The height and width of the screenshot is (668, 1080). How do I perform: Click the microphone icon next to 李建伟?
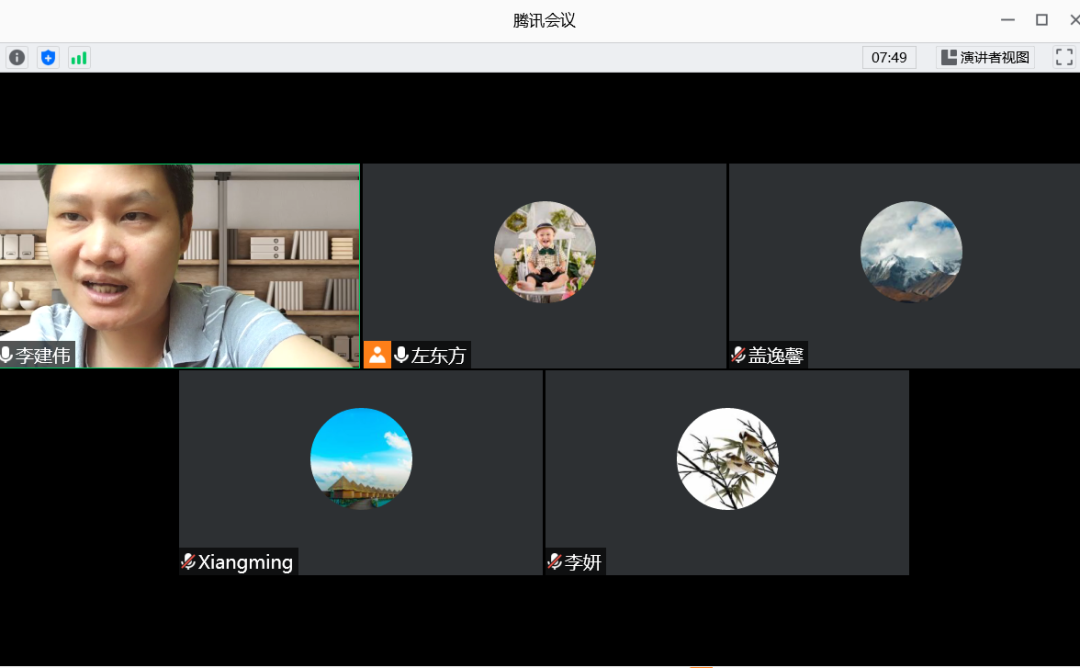click(x=7, y=355)
